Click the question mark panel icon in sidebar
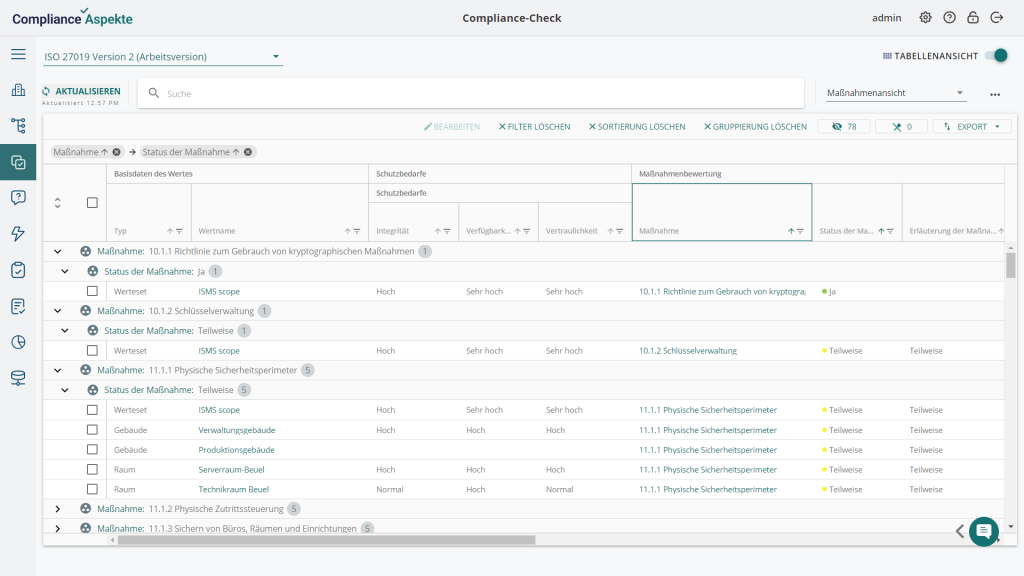This screenshot has width=1024, height=576. click(18, 197)
